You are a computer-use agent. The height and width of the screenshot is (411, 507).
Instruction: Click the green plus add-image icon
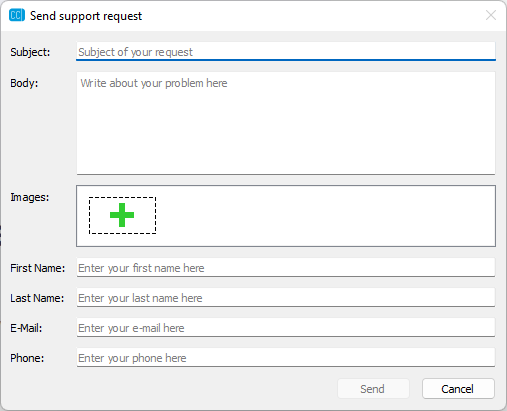122,215
